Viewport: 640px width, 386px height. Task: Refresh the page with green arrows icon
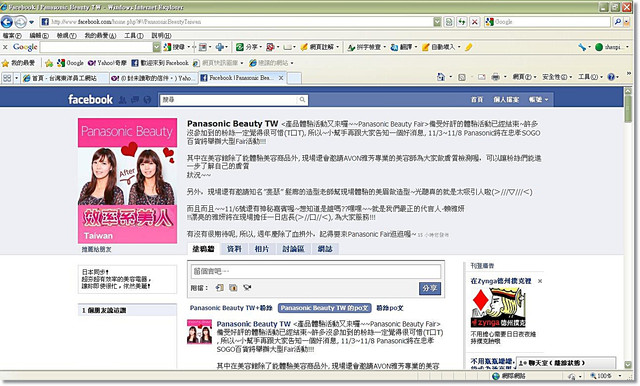point(462,22)
